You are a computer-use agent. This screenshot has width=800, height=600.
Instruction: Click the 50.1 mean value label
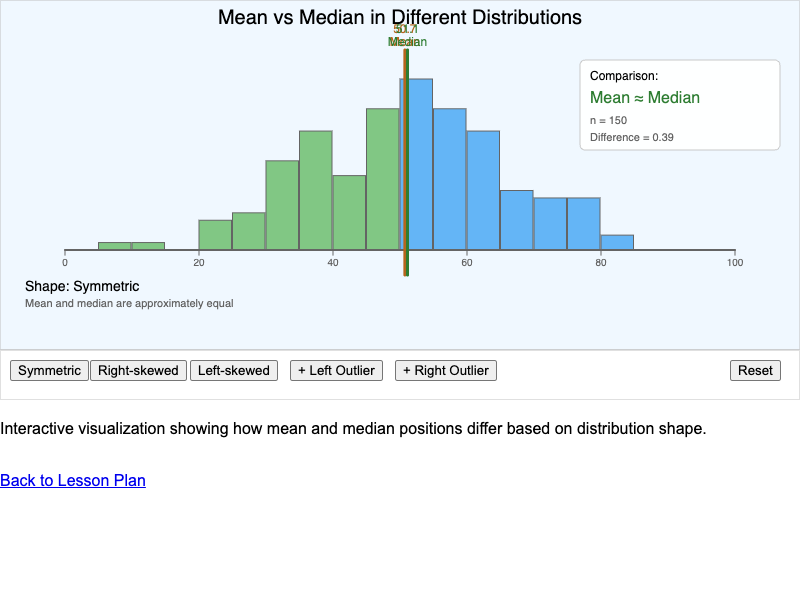pos(404,31)
